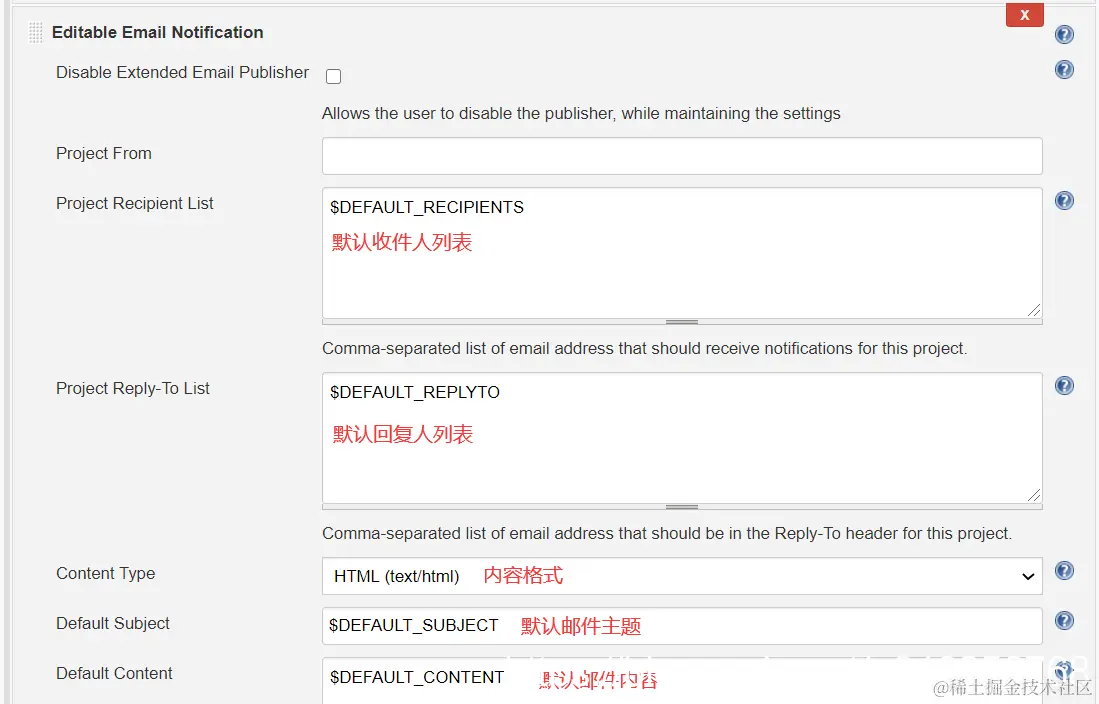Grab resize bar under Project Reply-To List
1099x704 pixels.
[682, 507]
